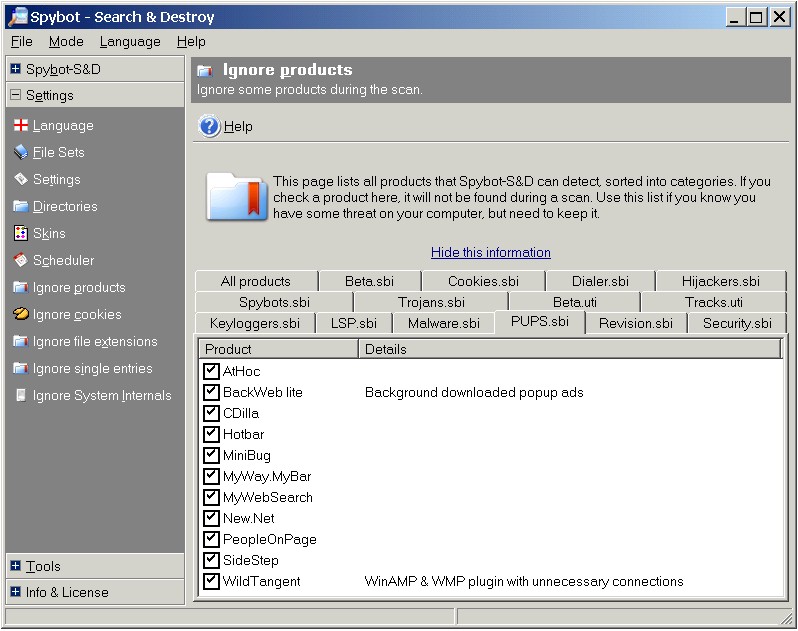Open the Help menu in menu bar
Image resolution: width=798 pixels, height=631 pixels.
tap(191, 42)
